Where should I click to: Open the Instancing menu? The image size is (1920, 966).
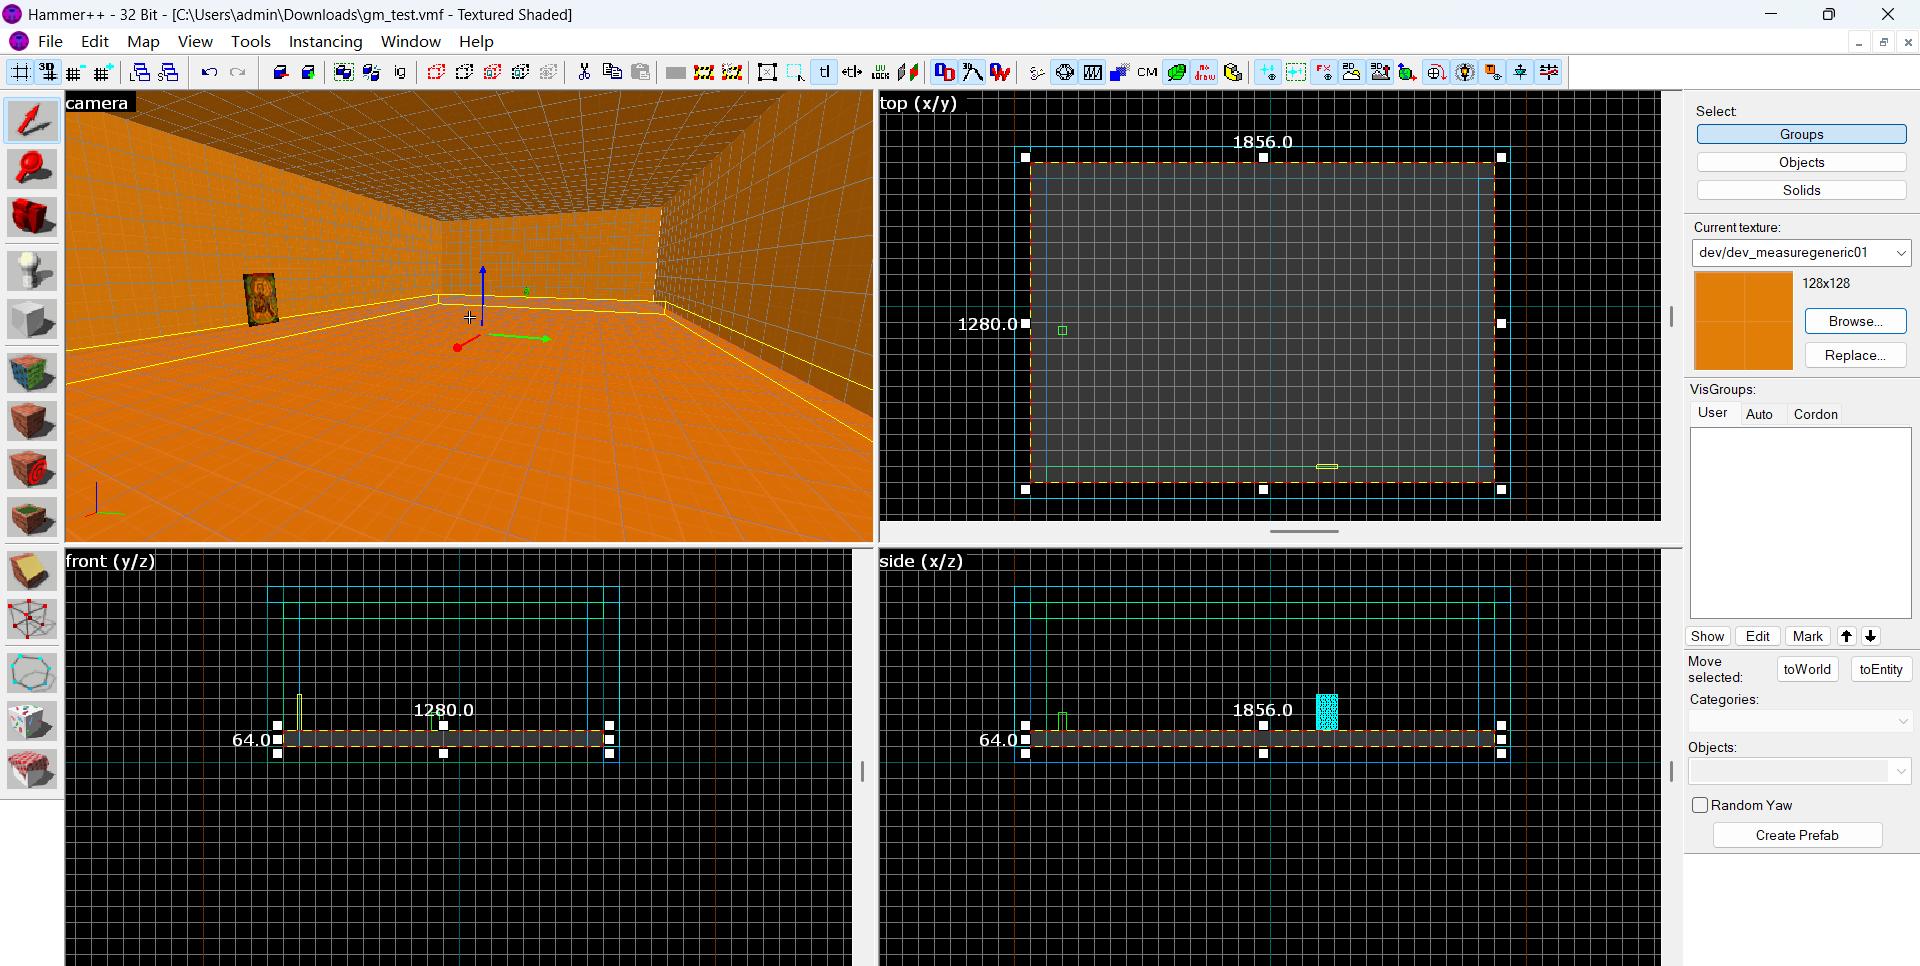click(x=325, y=42)
